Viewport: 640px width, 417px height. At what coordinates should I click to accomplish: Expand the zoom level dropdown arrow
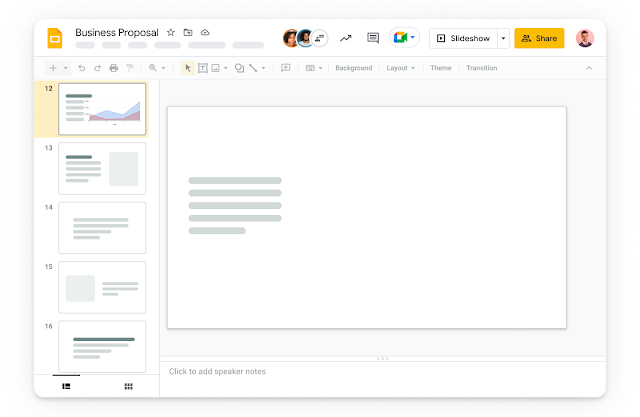point(163,68)
